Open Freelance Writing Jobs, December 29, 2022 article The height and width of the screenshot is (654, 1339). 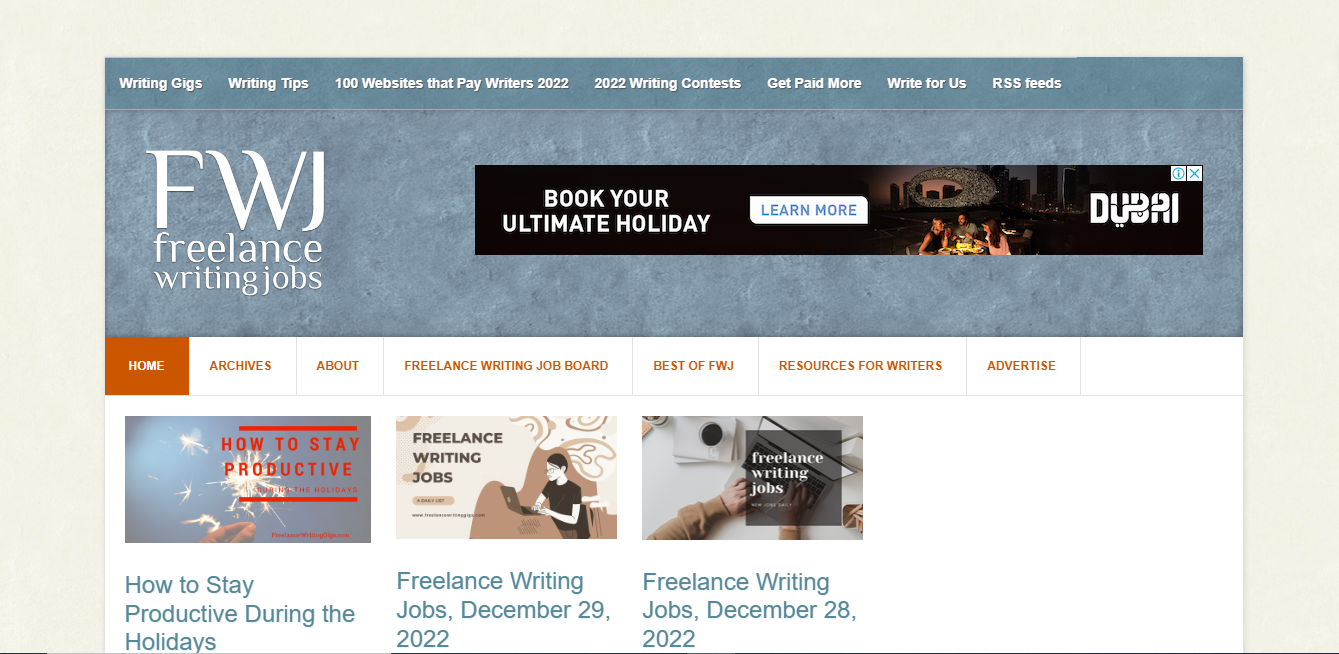coord(504,609)
